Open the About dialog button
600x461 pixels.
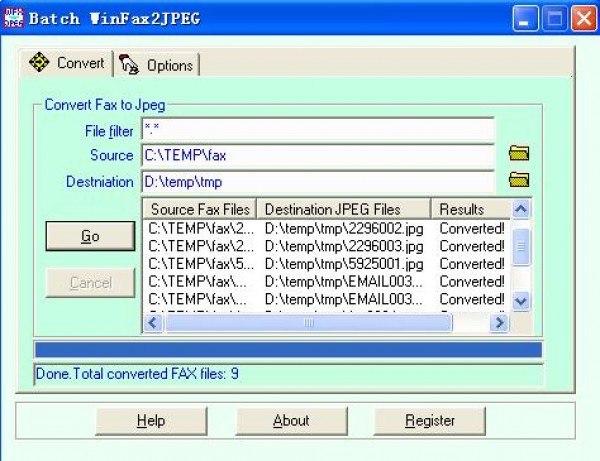[x=292, y=421]
